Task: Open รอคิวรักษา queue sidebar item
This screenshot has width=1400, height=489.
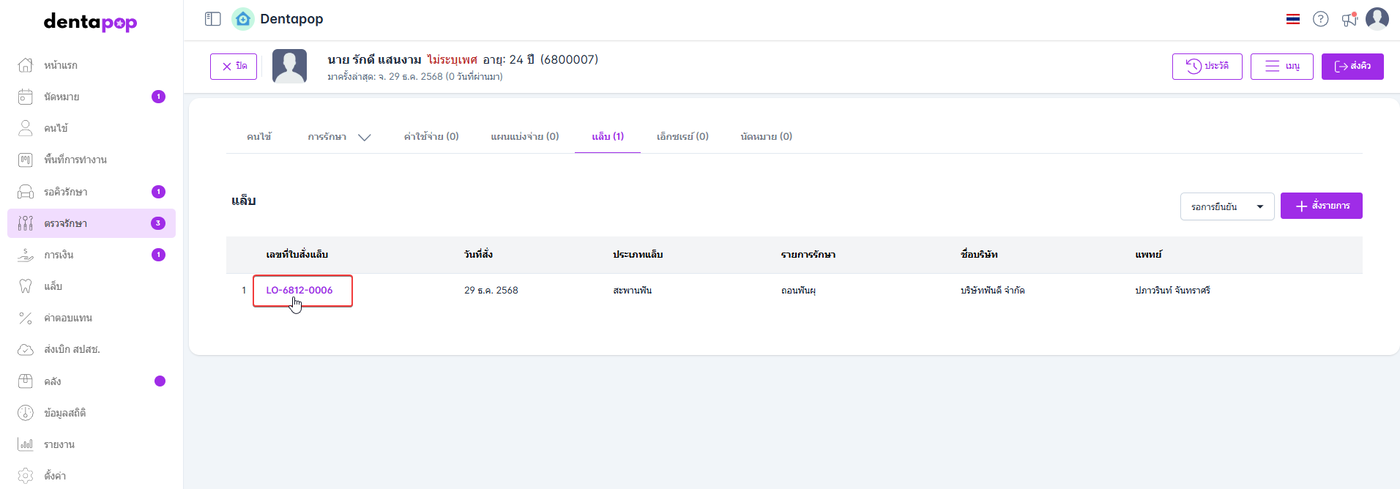Action: (91, 191)
